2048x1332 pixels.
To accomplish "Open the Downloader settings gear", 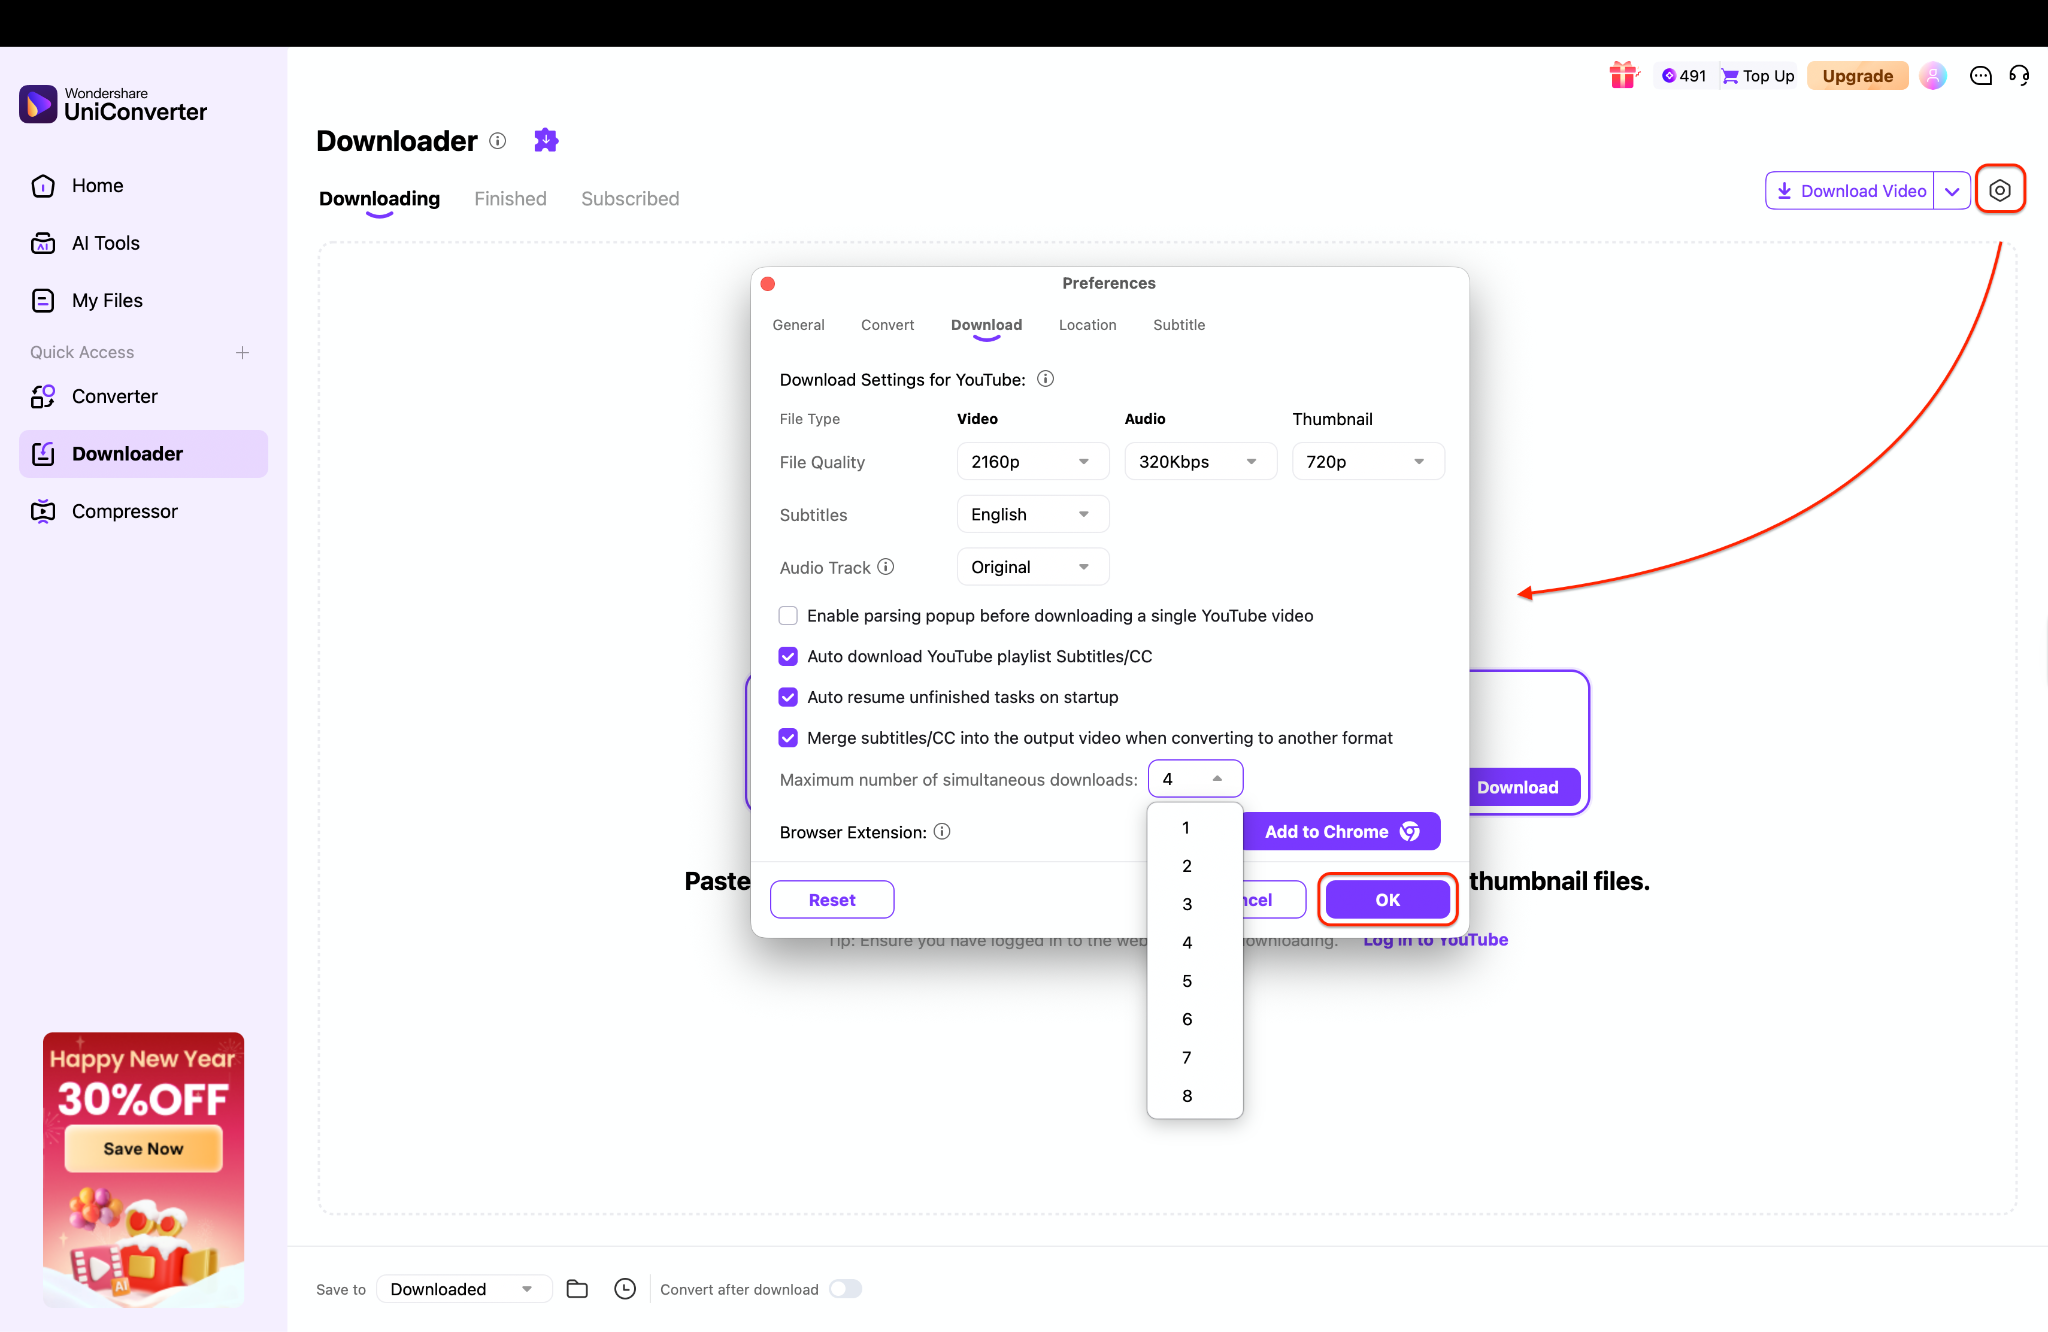I will [x=2001, y=189].
